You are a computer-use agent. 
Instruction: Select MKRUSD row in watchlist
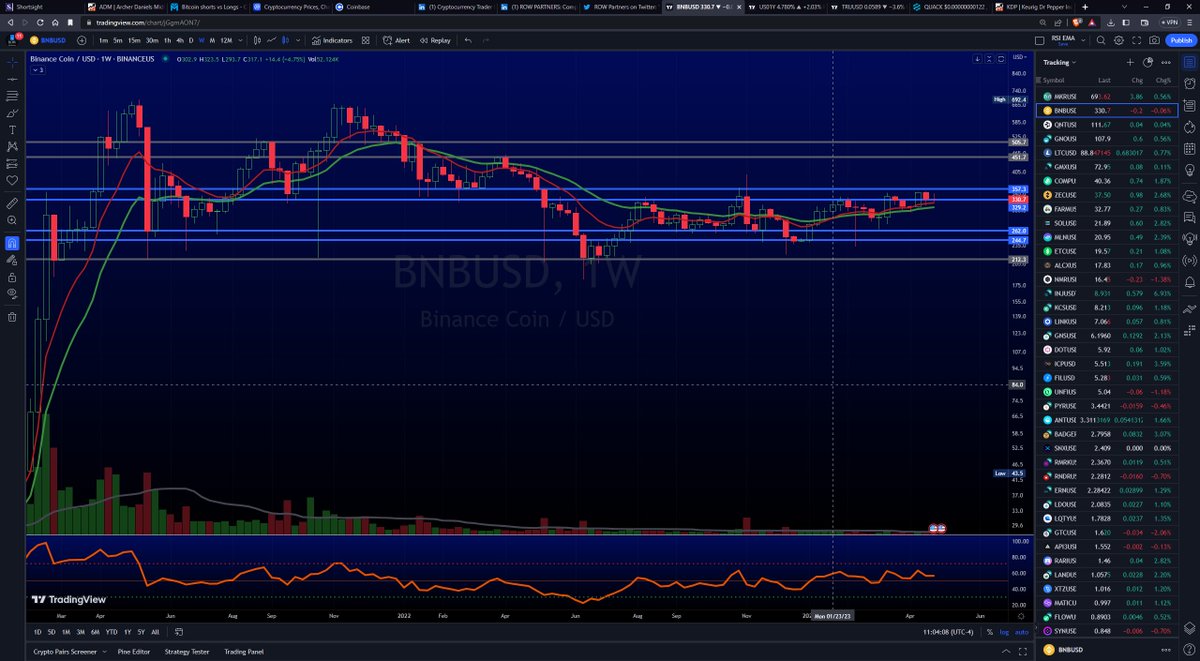(1108, 96)
